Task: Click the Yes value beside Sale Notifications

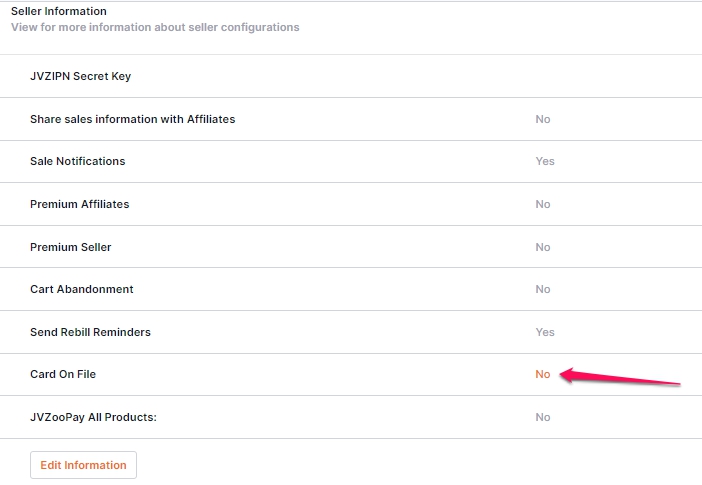Action: [544, 161]
